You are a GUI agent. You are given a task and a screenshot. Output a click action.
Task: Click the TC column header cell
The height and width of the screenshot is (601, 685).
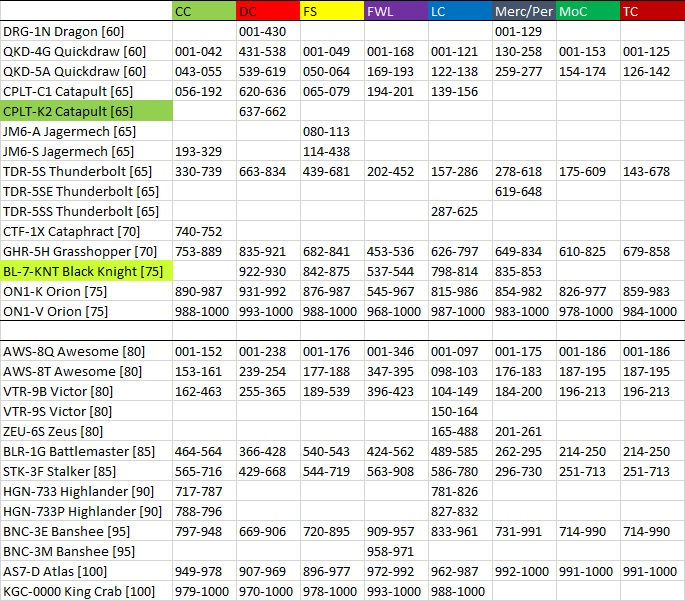(x=652, y=12)
